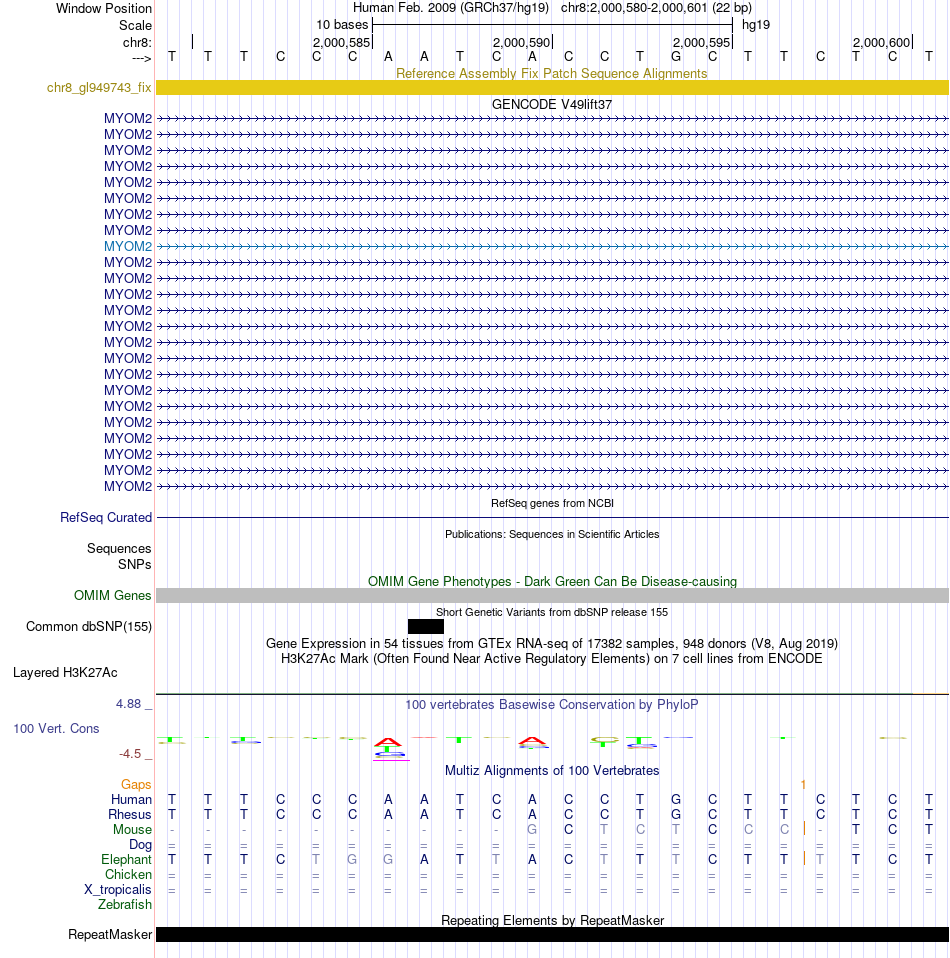Click the -4.5 lower scale value
Screen dimensions: 950x958
(x=130, y=754)
